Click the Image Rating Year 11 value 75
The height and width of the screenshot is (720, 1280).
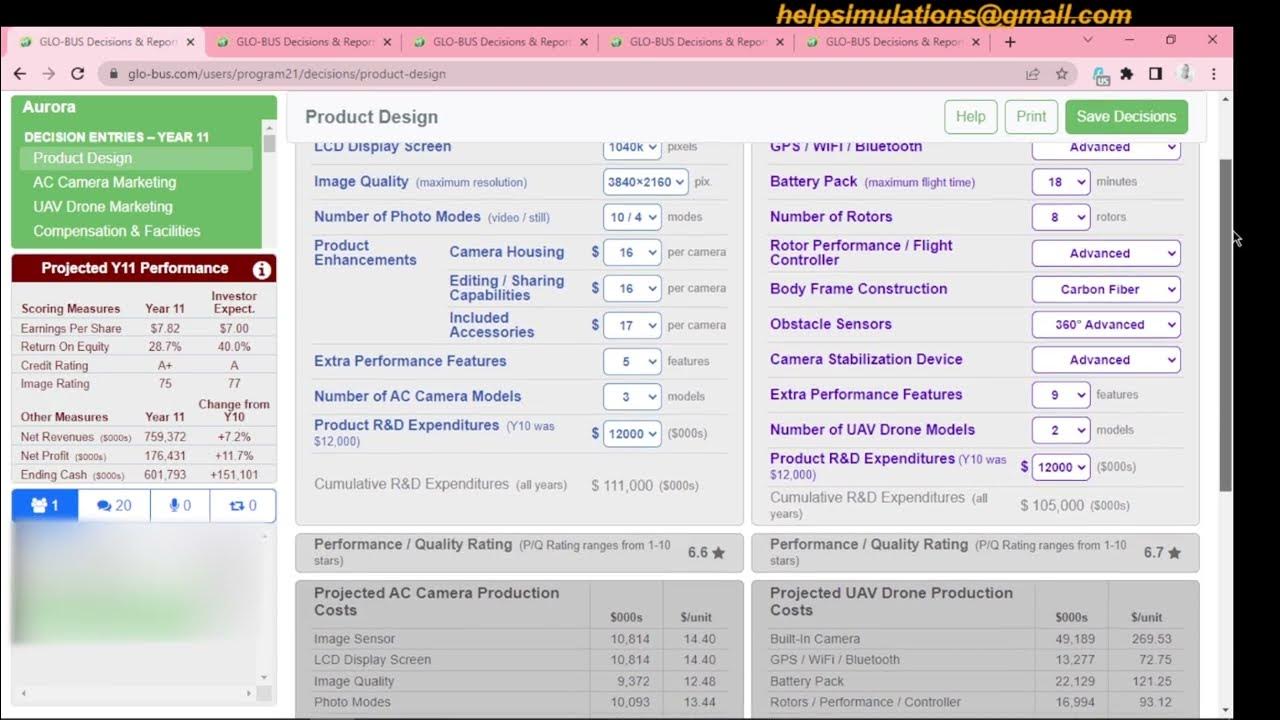tap(165, 384)
